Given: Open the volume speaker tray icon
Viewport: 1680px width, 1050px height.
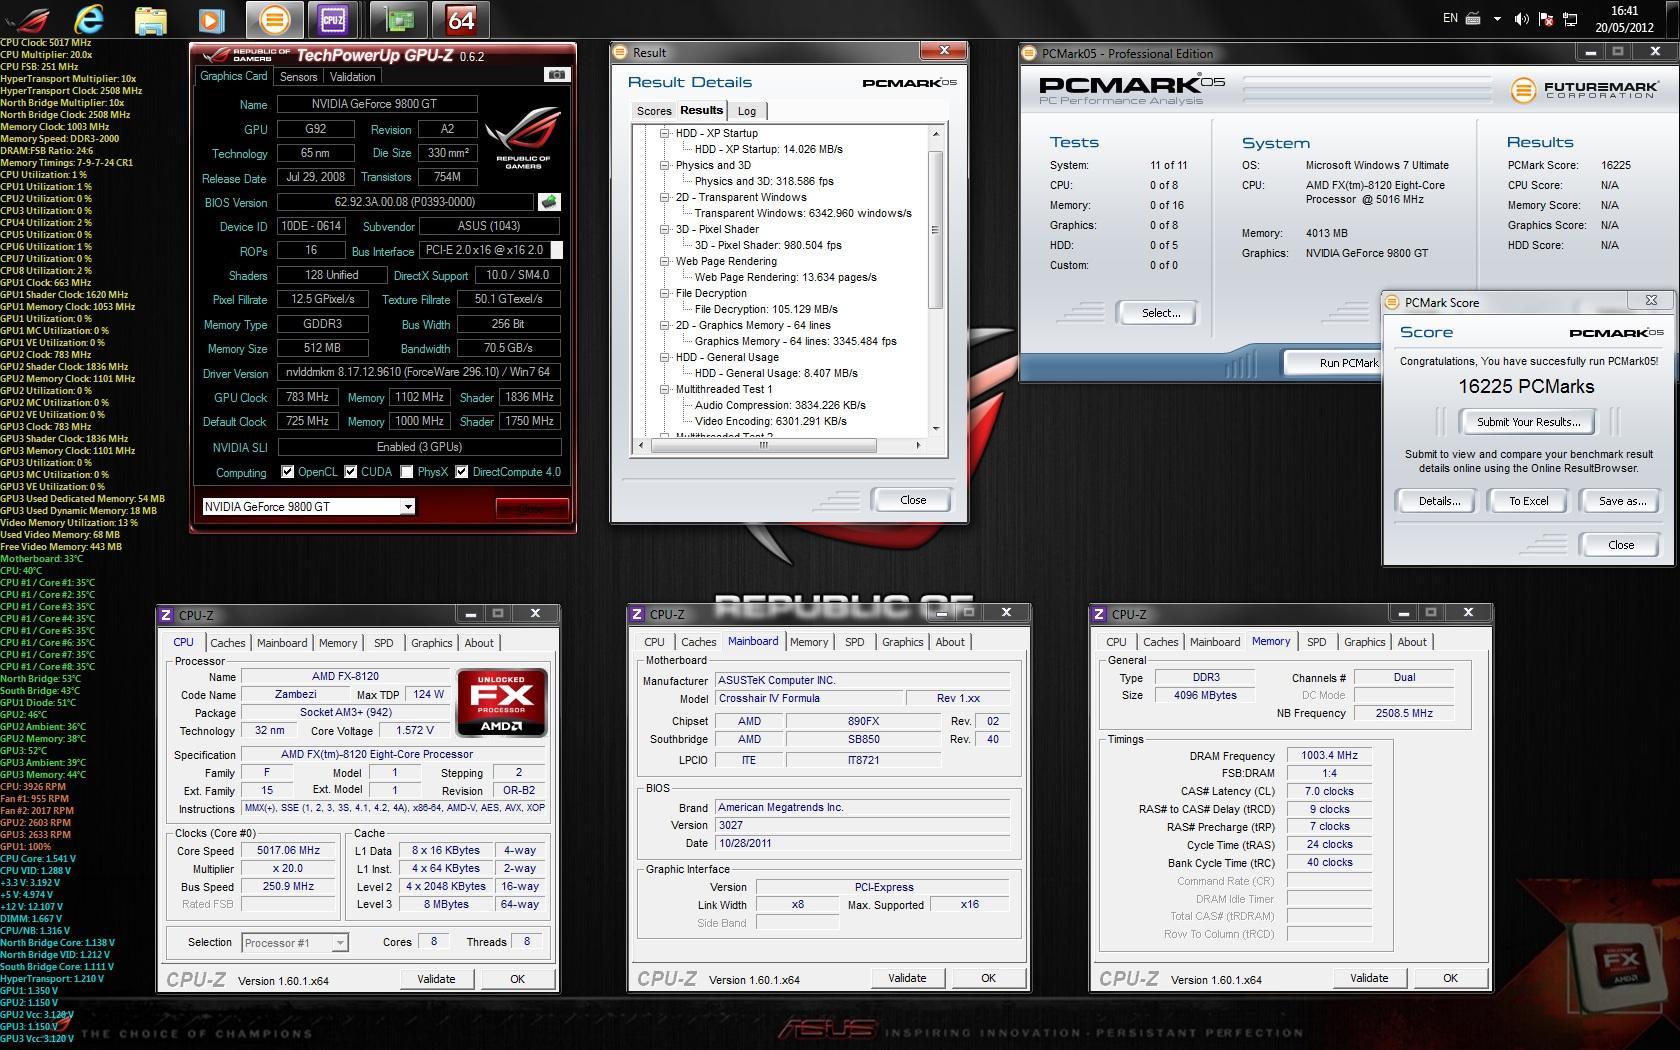Looking at the screenshot, I should pos(1521,18).
